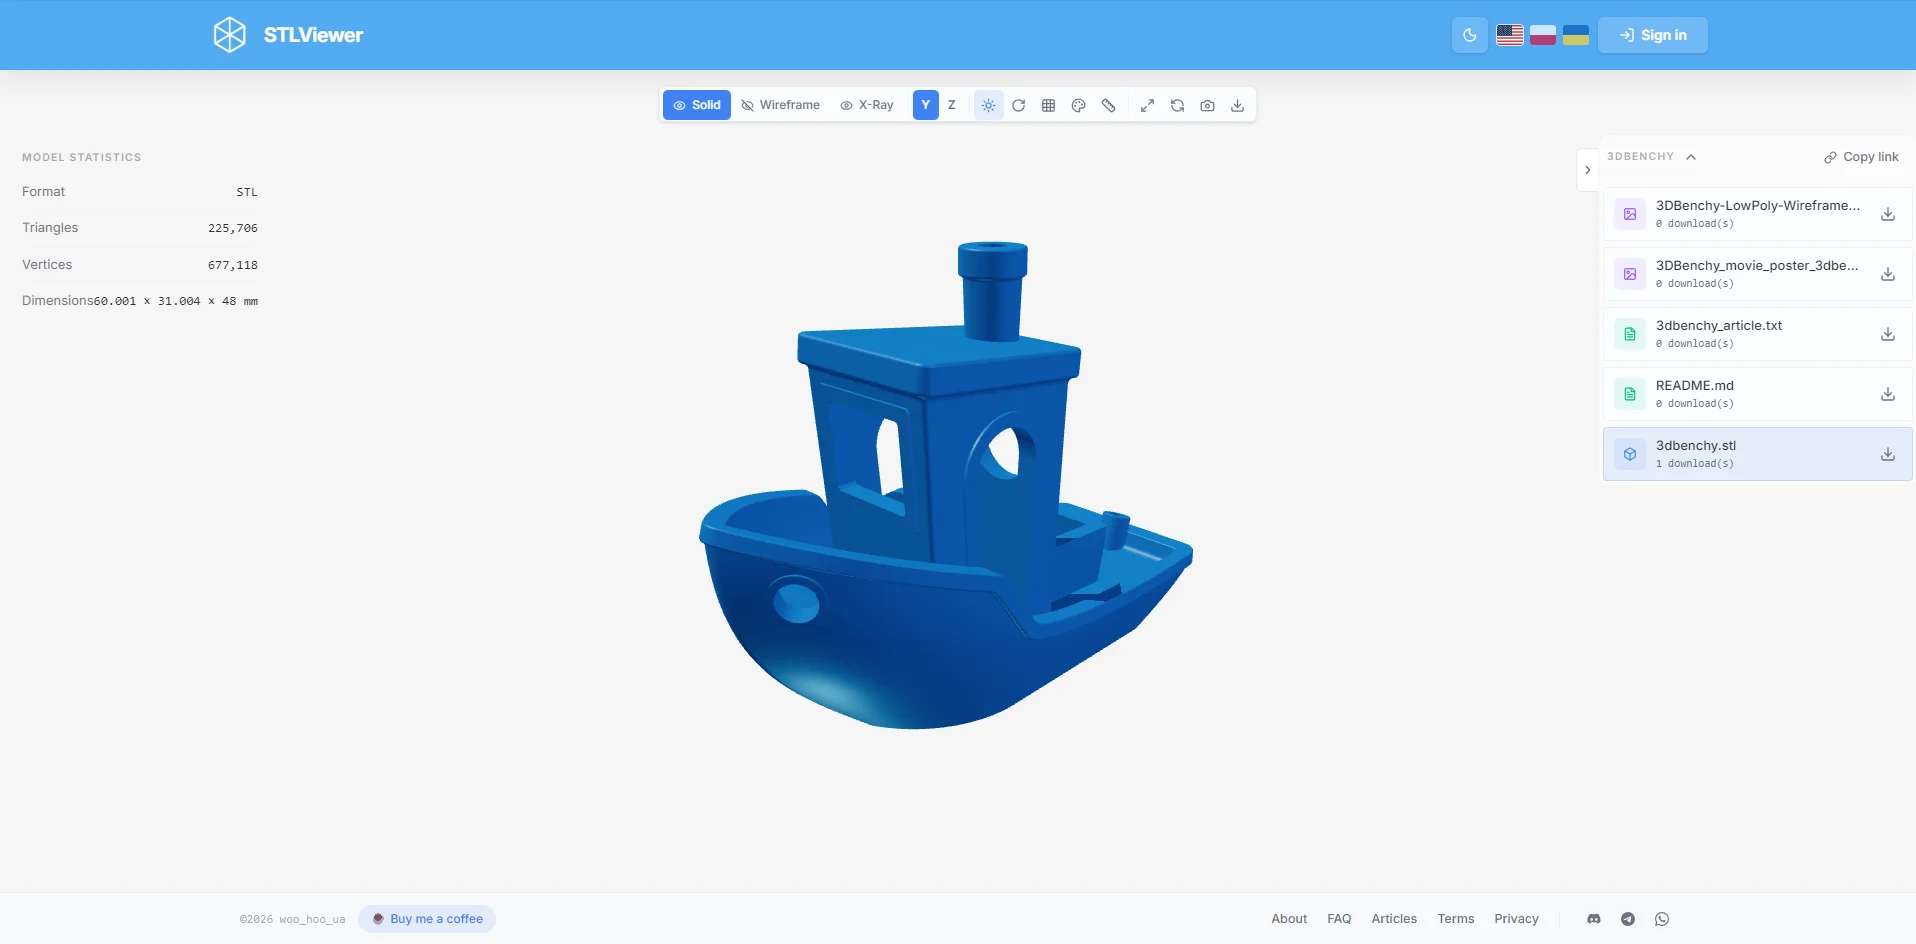Open Buy me a coffee link
This screenshot has height=944, width=1916.
(427, 919)
